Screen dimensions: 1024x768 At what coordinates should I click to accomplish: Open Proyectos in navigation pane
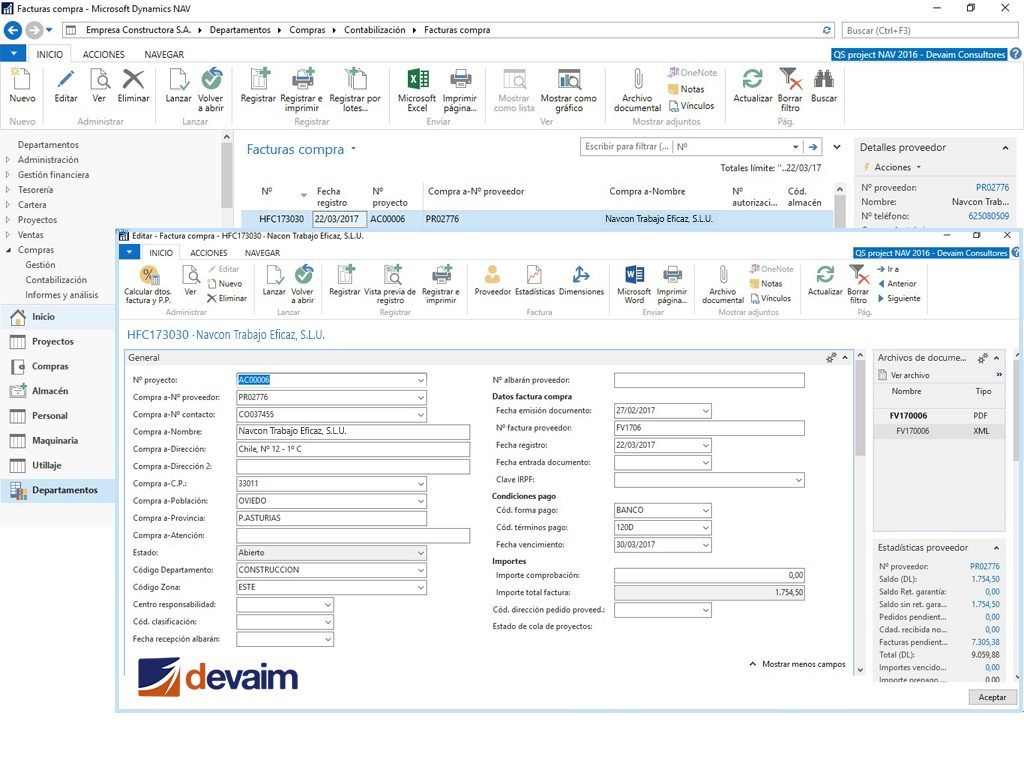point(53,342)
